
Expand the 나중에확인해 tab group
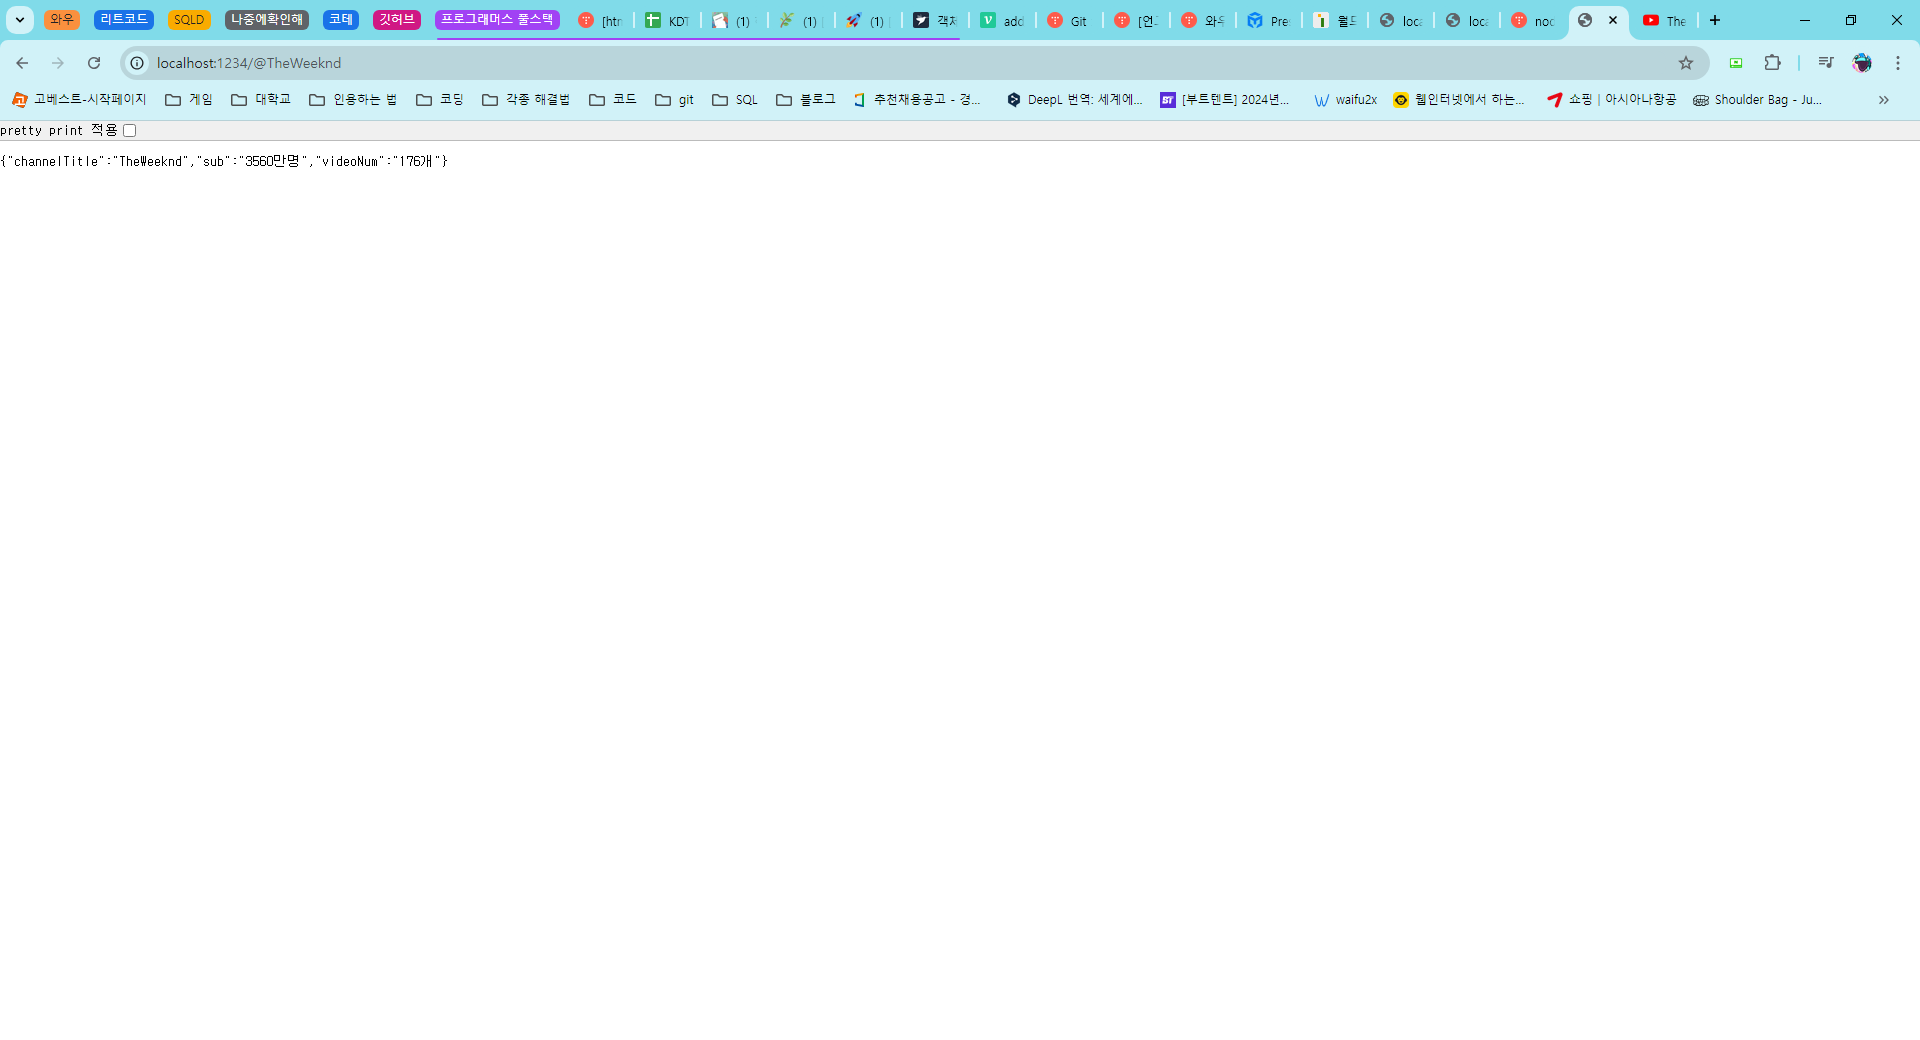267,20
